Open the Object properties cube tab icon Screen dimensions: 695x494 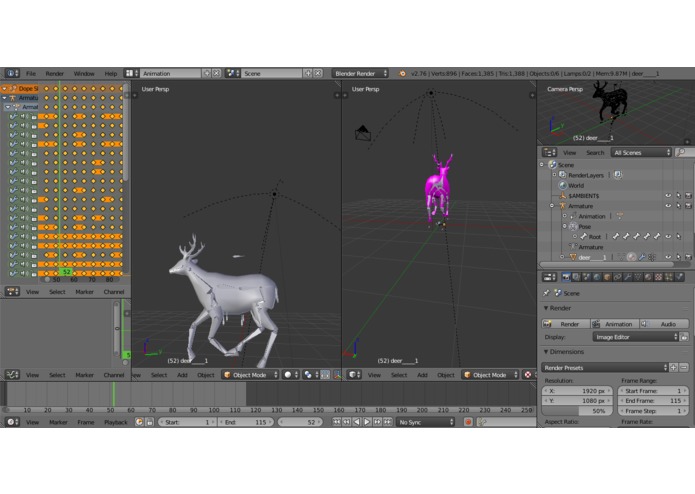click(607, 277)
